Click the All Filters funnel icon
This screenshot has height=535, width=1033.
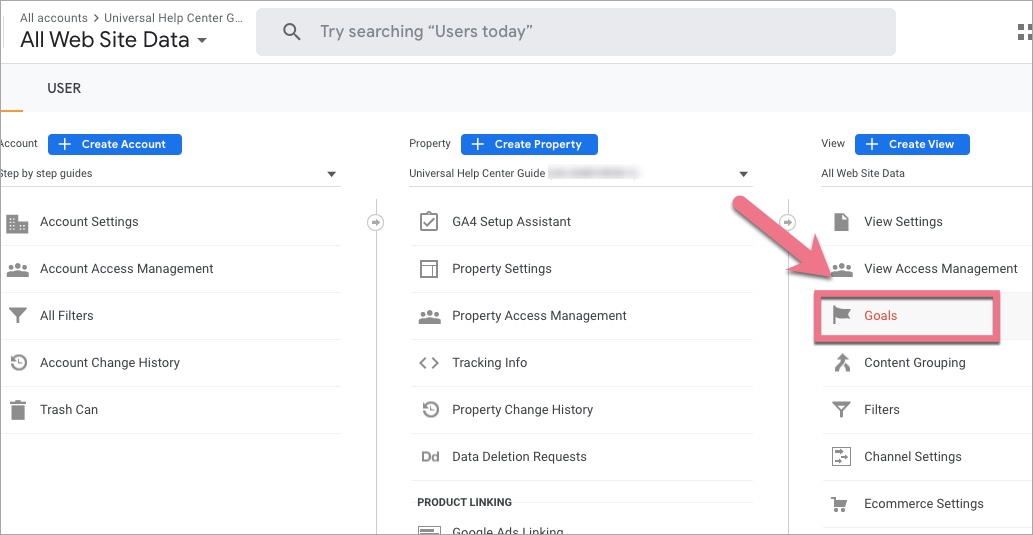pyautogui.click(x=18, y=316)
